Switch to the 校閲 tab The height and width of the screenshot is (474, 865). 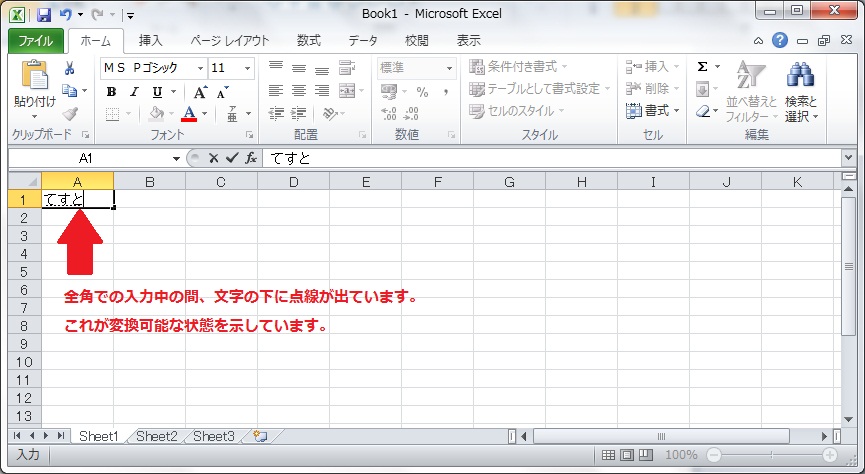[x=417, y=41]
